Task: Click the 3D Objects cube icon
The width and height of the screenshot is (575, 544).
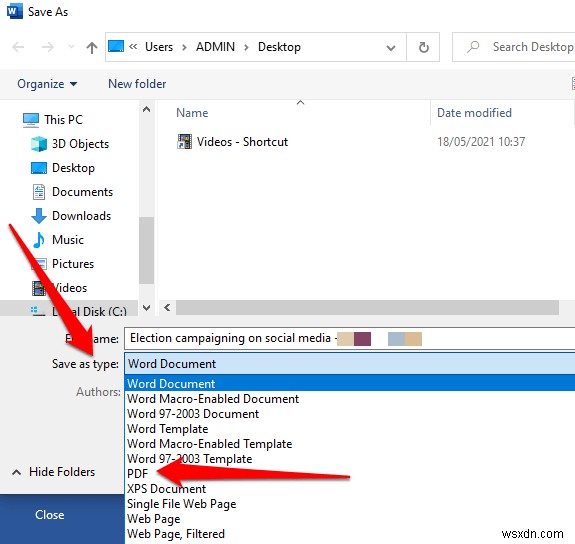Action: 39,144
